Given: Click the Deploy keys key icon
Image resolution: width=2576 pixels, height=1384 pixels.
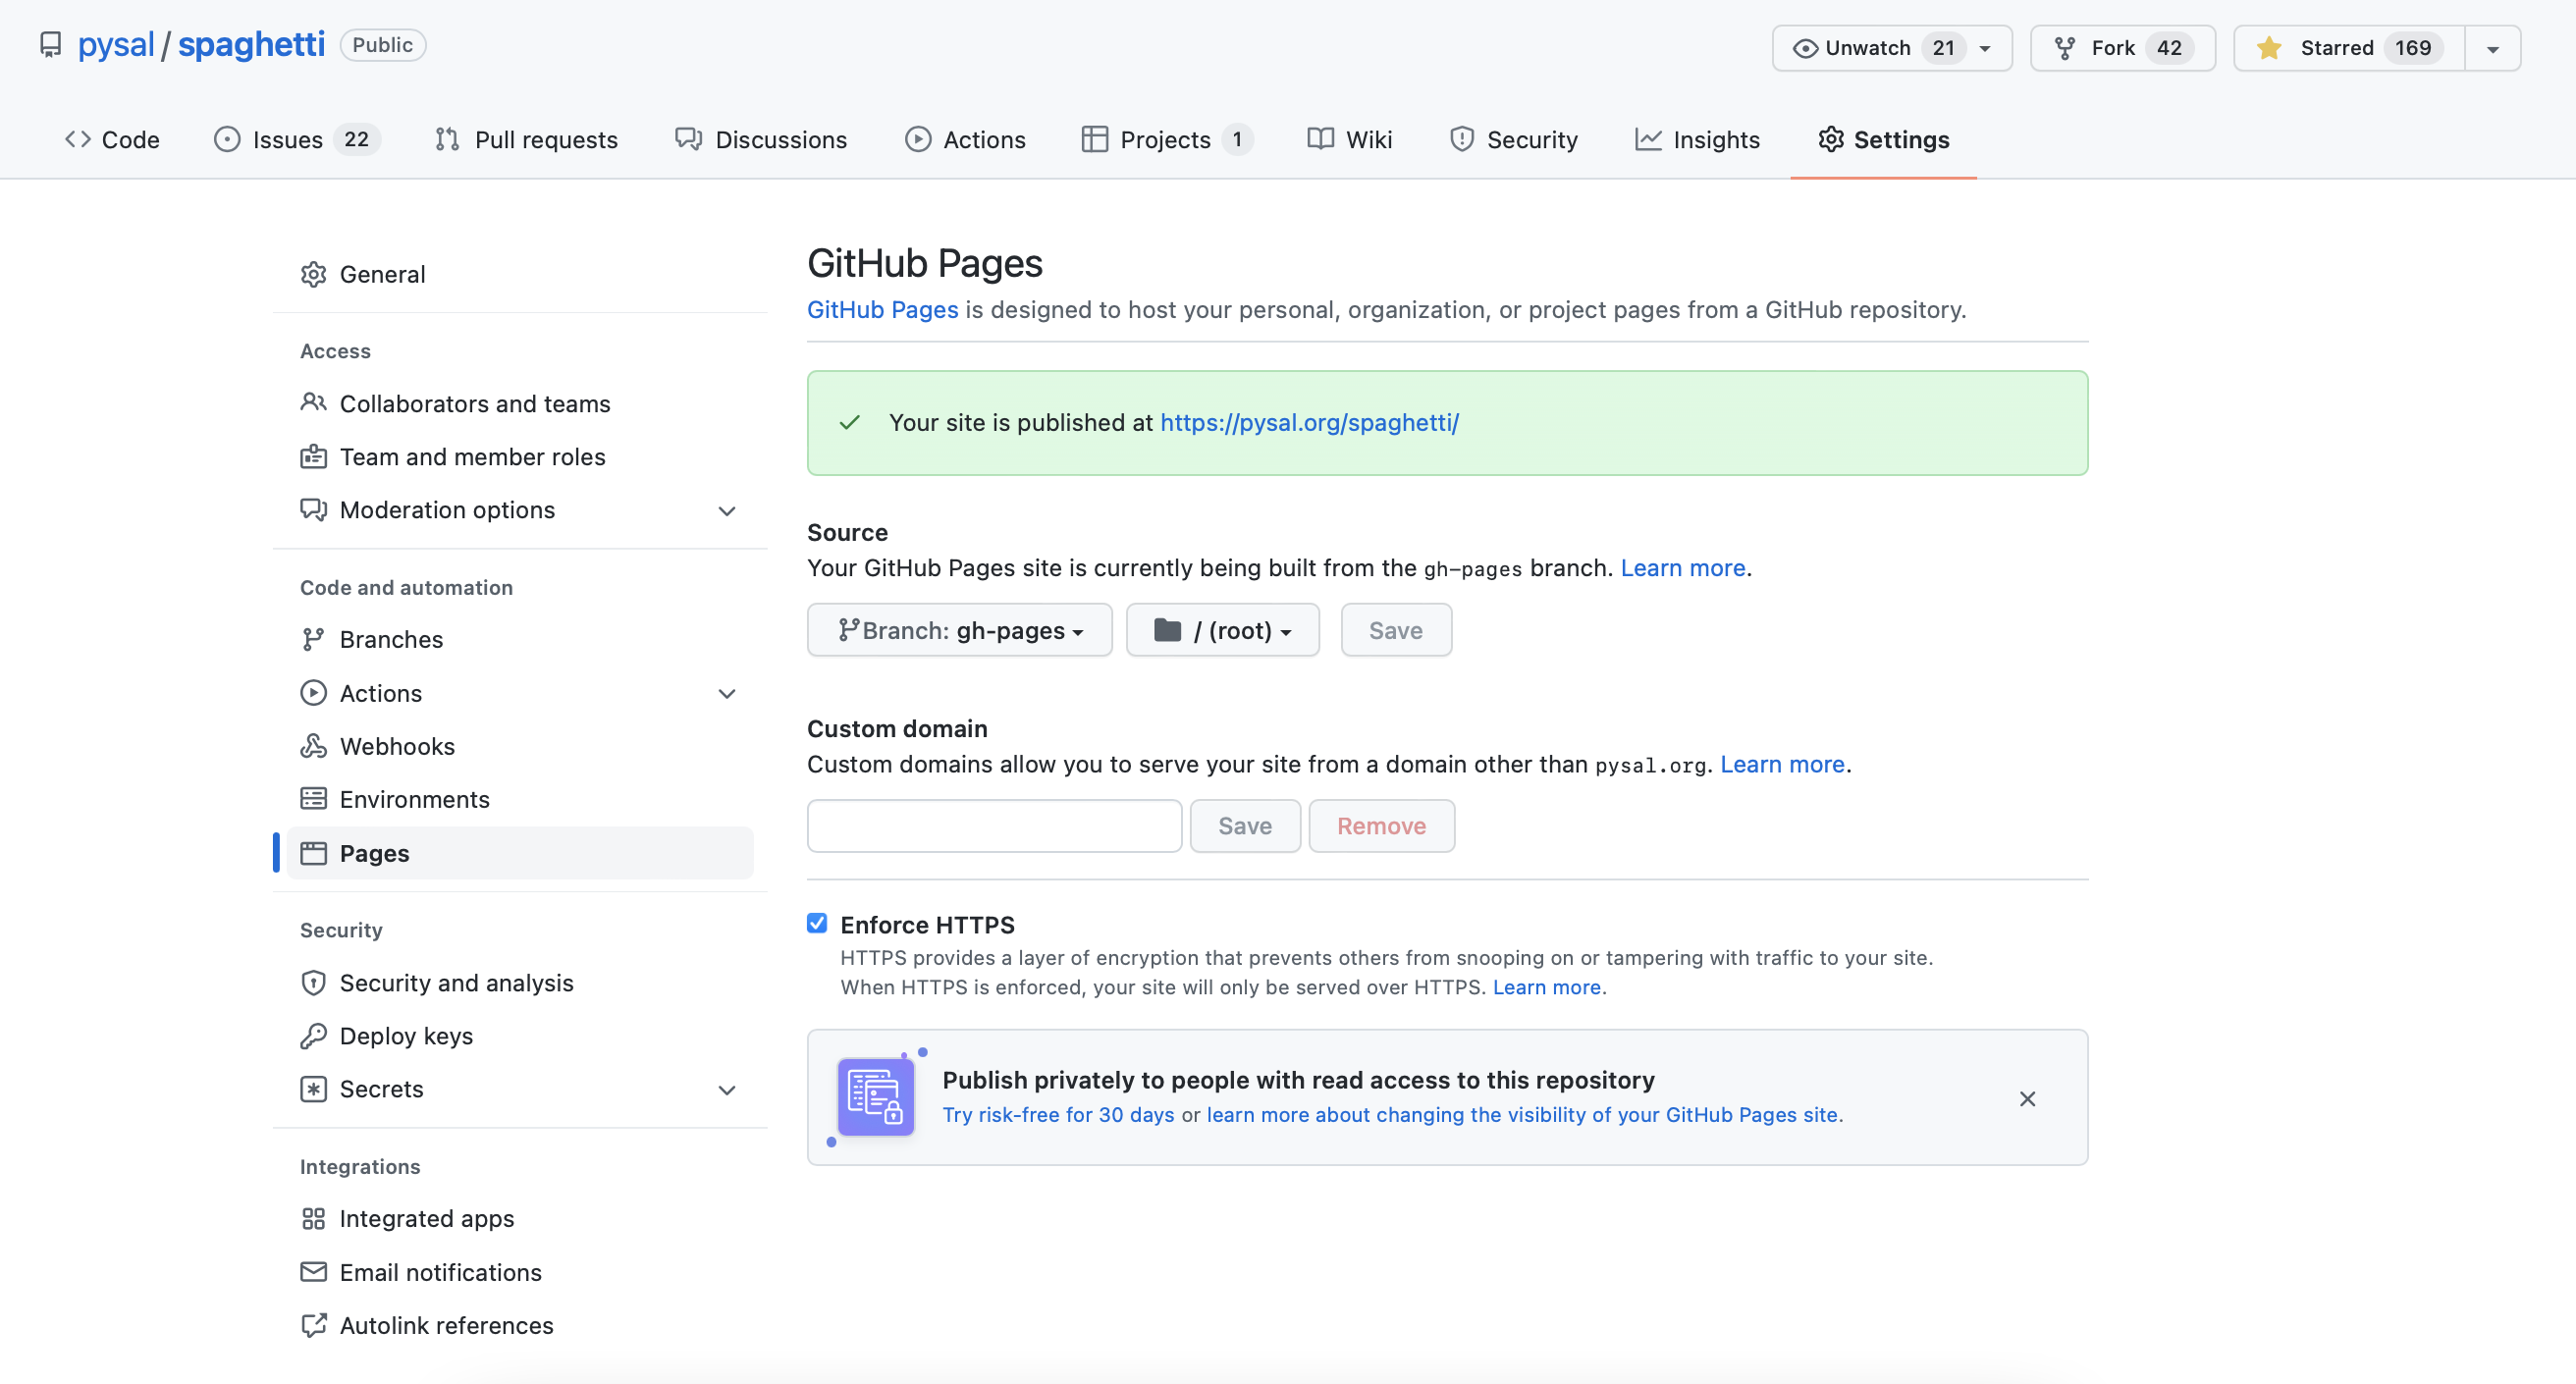Looking at the screenshot, I should click(x=313, y=1036).
